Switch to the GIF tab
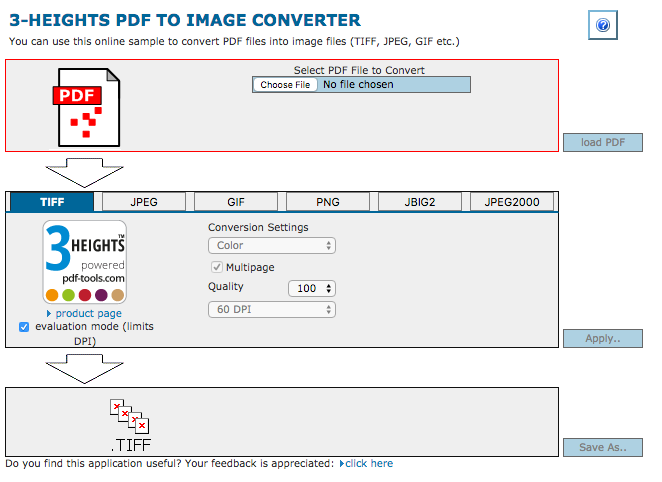 pos(236,202)
